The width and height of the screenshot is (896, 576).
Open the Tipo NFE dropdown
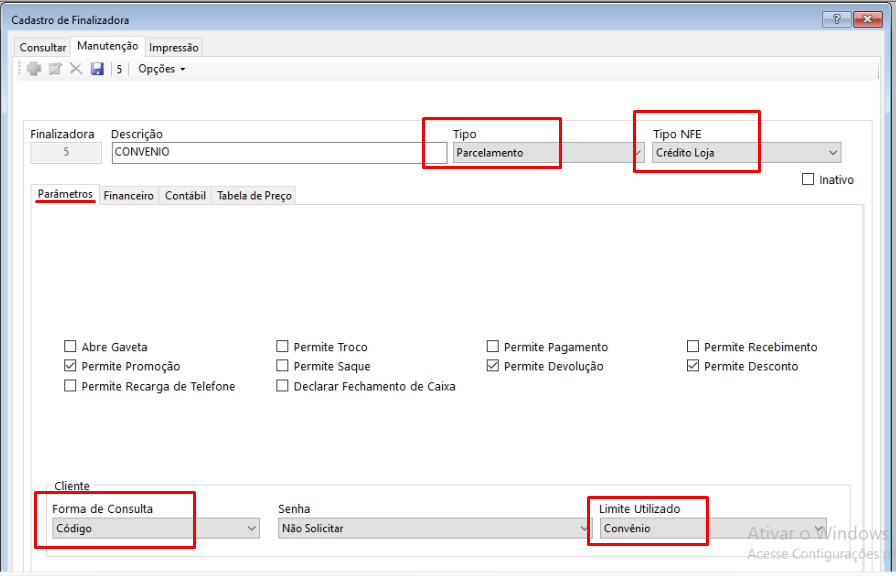click(x=832, y=153)
